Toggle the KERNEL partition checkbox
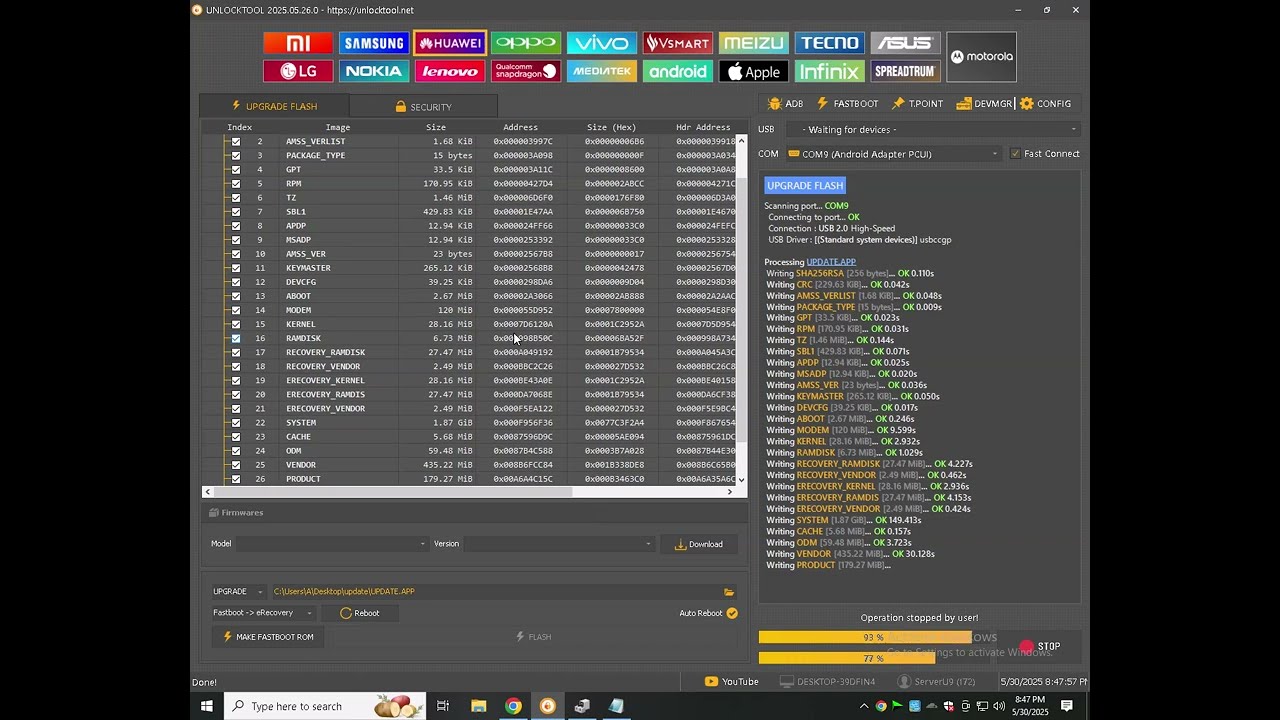The height and width of the screenshot is (720, 1280). (x=236, y=324)
